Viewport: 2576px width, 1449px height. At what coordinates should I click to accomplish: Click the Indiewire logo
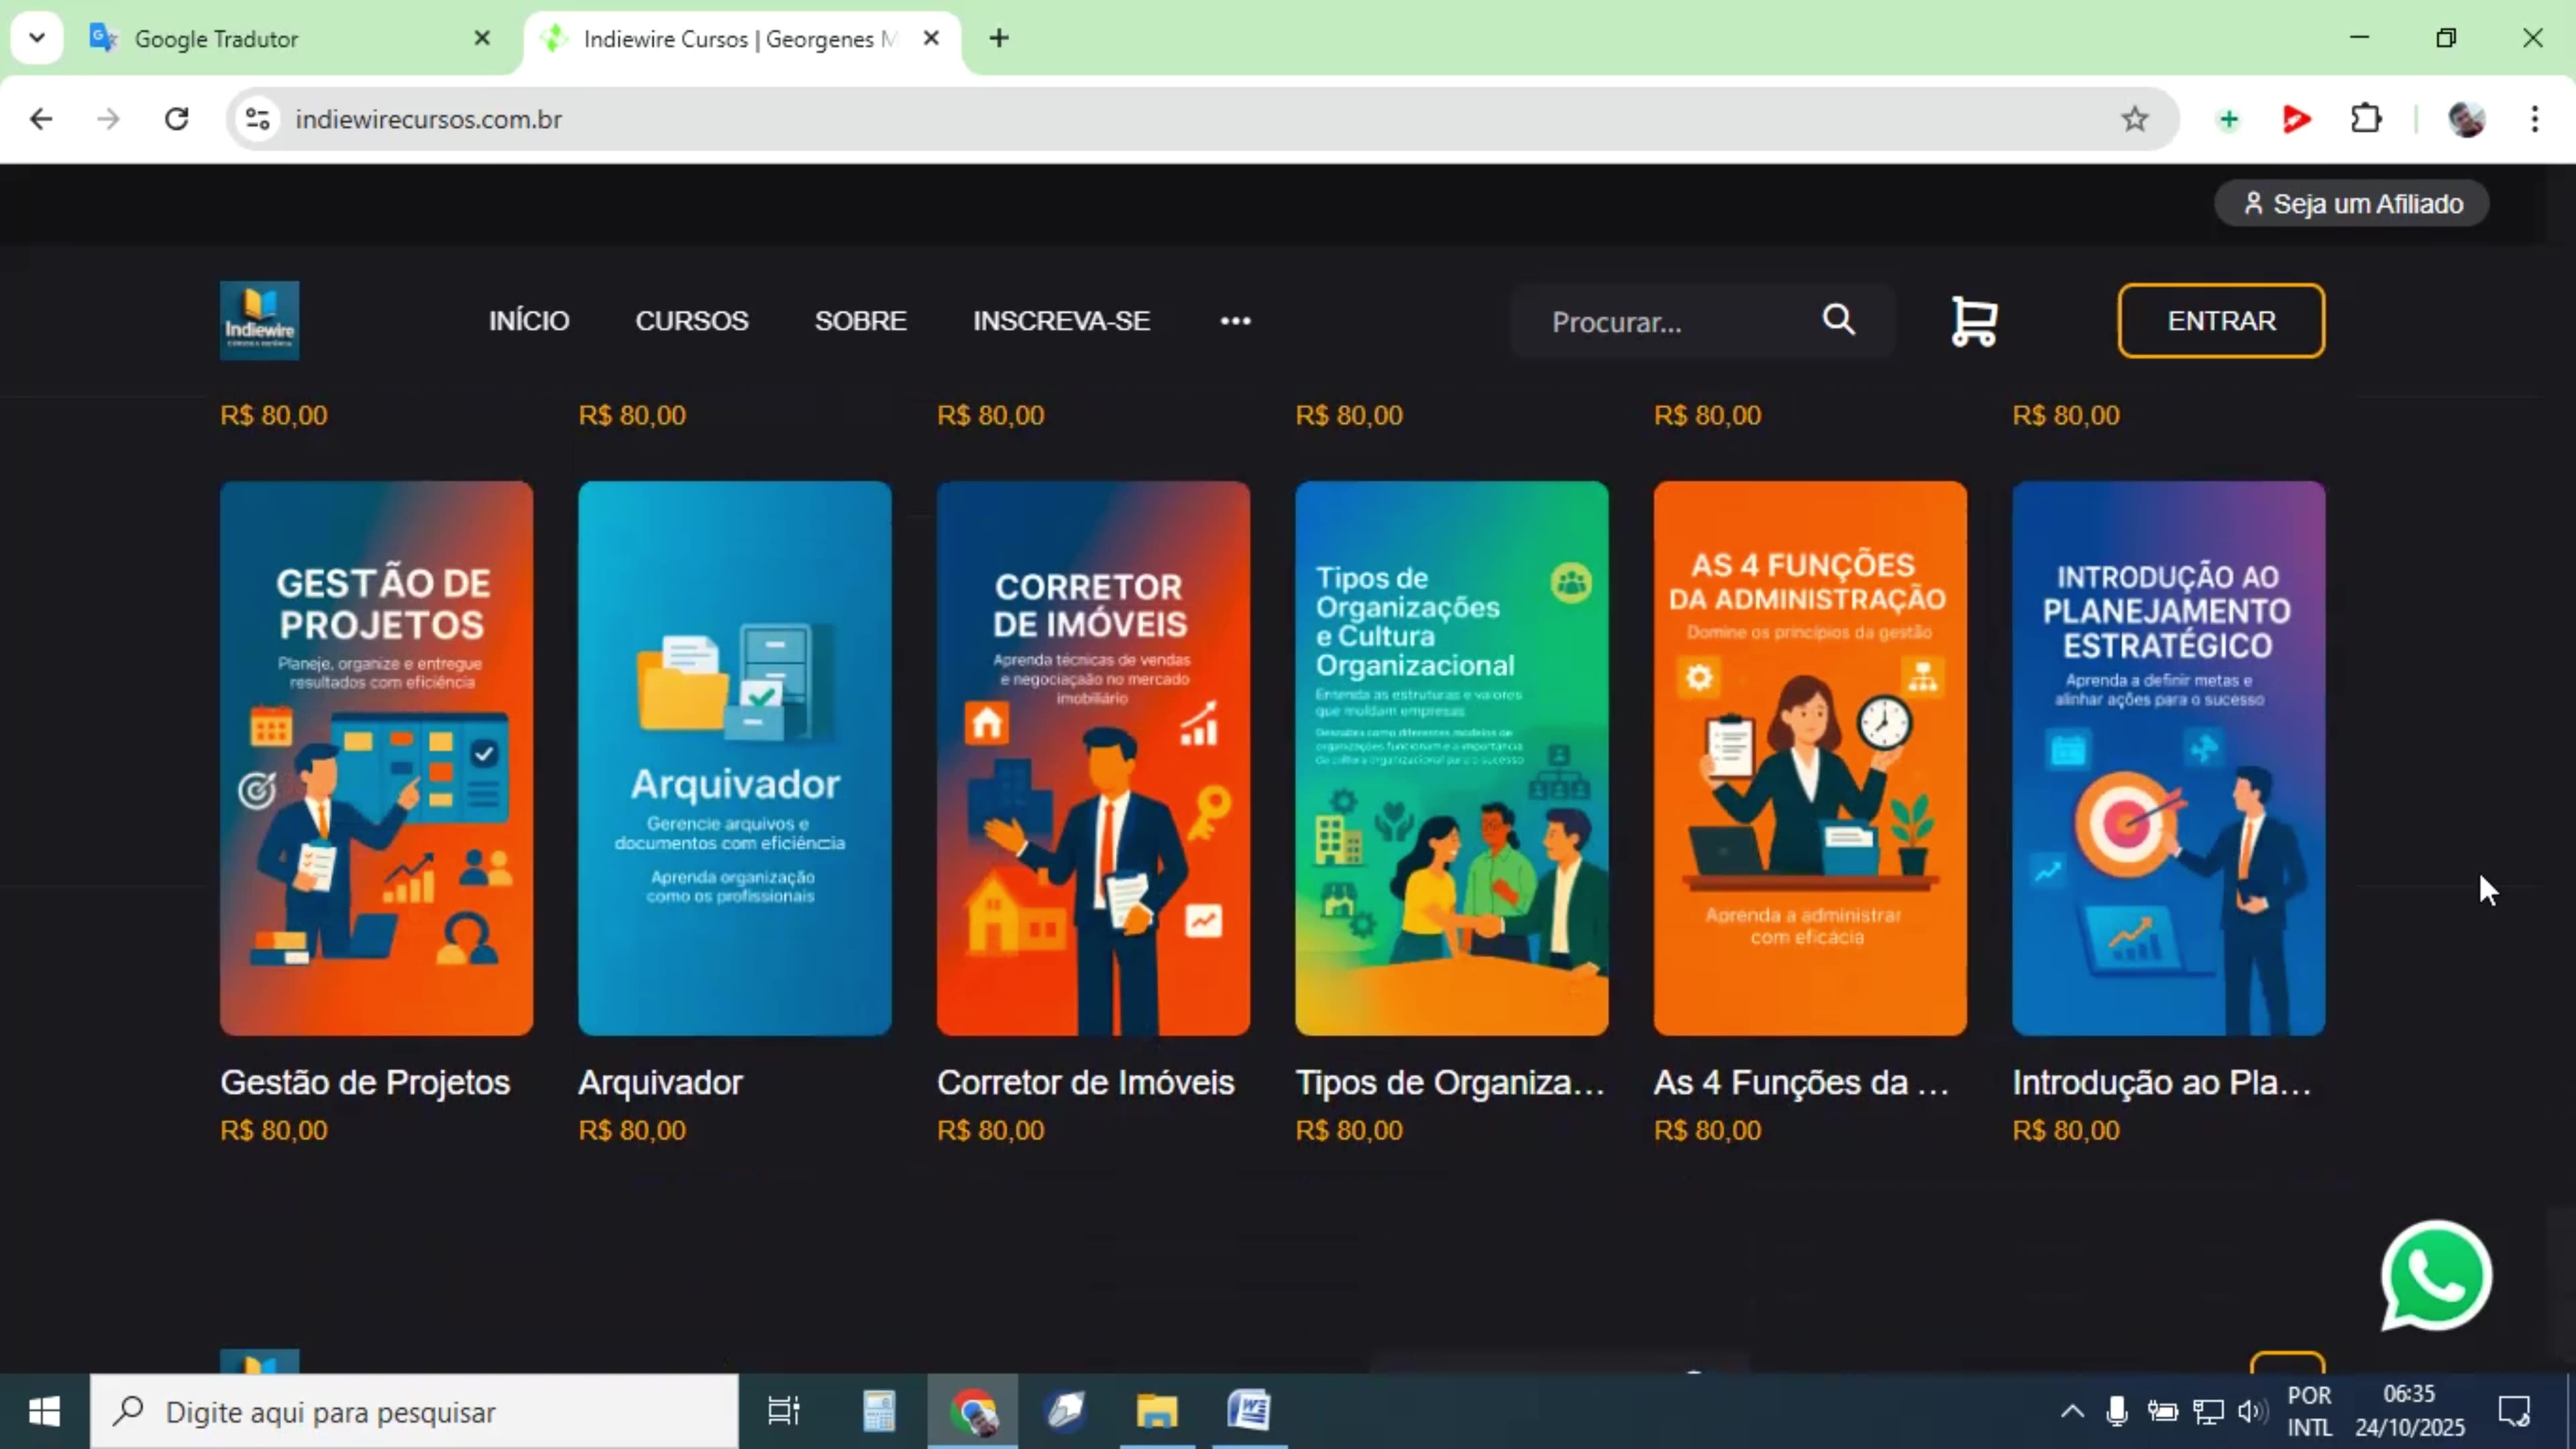[x=258, y=320]
